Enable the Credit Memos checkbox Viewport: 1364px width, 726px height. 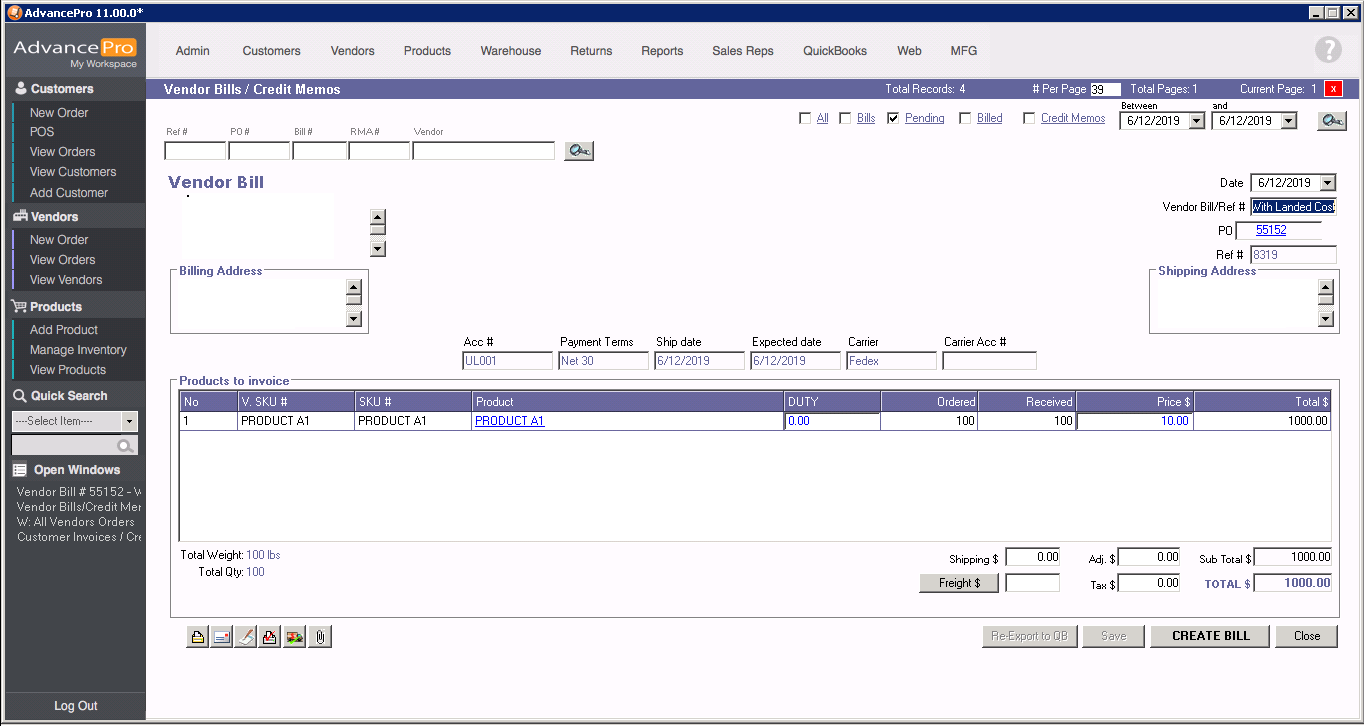tap(1029, 118)
